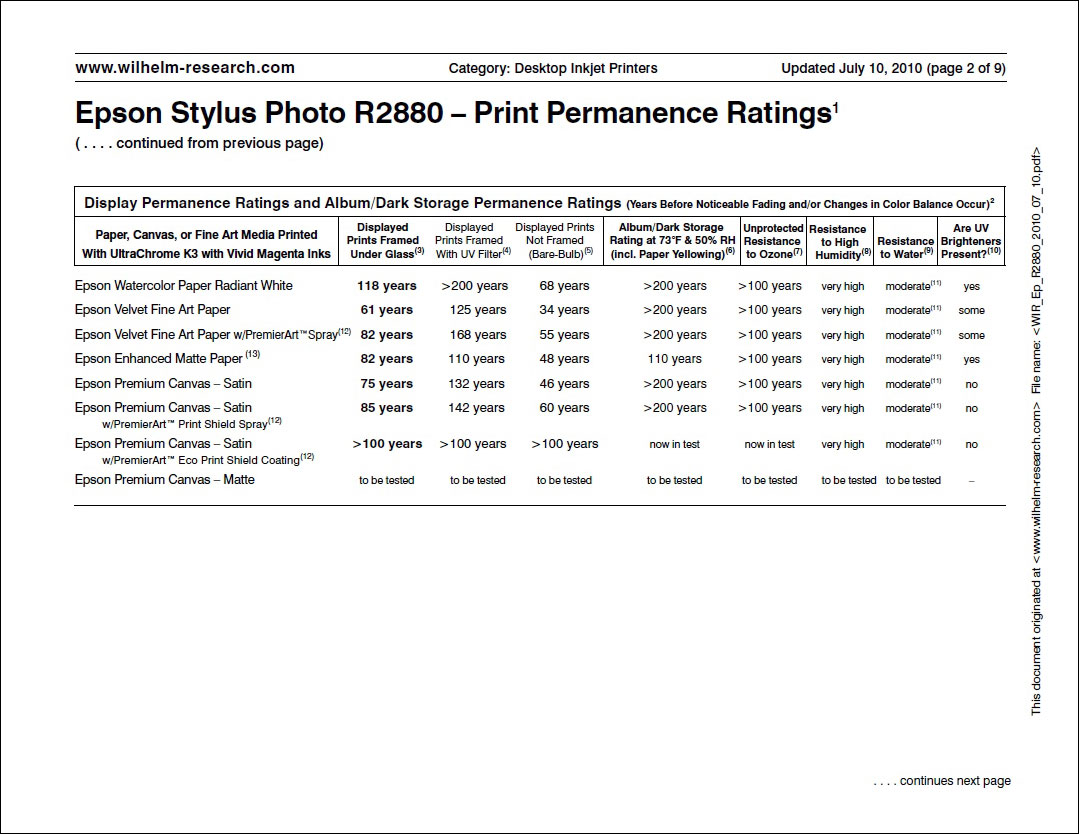Click 'Epson Premium Canvas – Matte' row label
The width and height of the screenshot is (1079, 834).
[164, 480]
